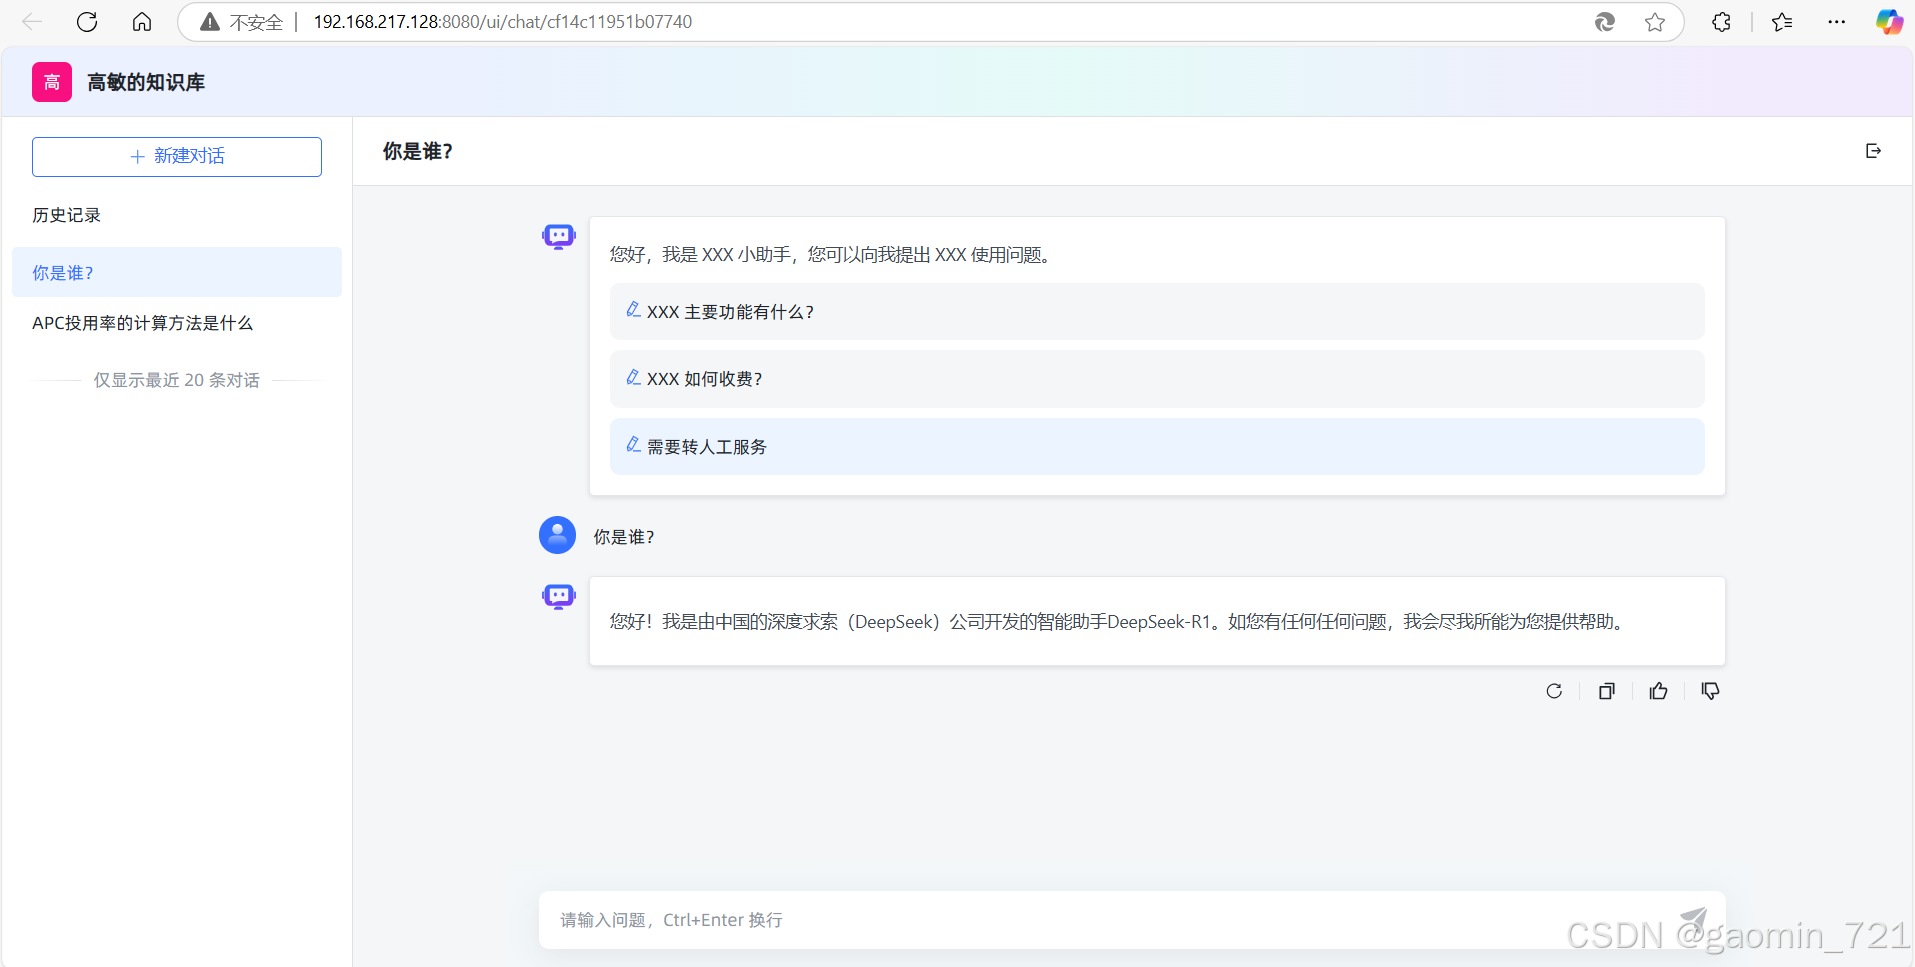This screenshot has height=967, width=1915.
Task: Open browser extensions puzzle icon
Action: tap(1721, 22)
